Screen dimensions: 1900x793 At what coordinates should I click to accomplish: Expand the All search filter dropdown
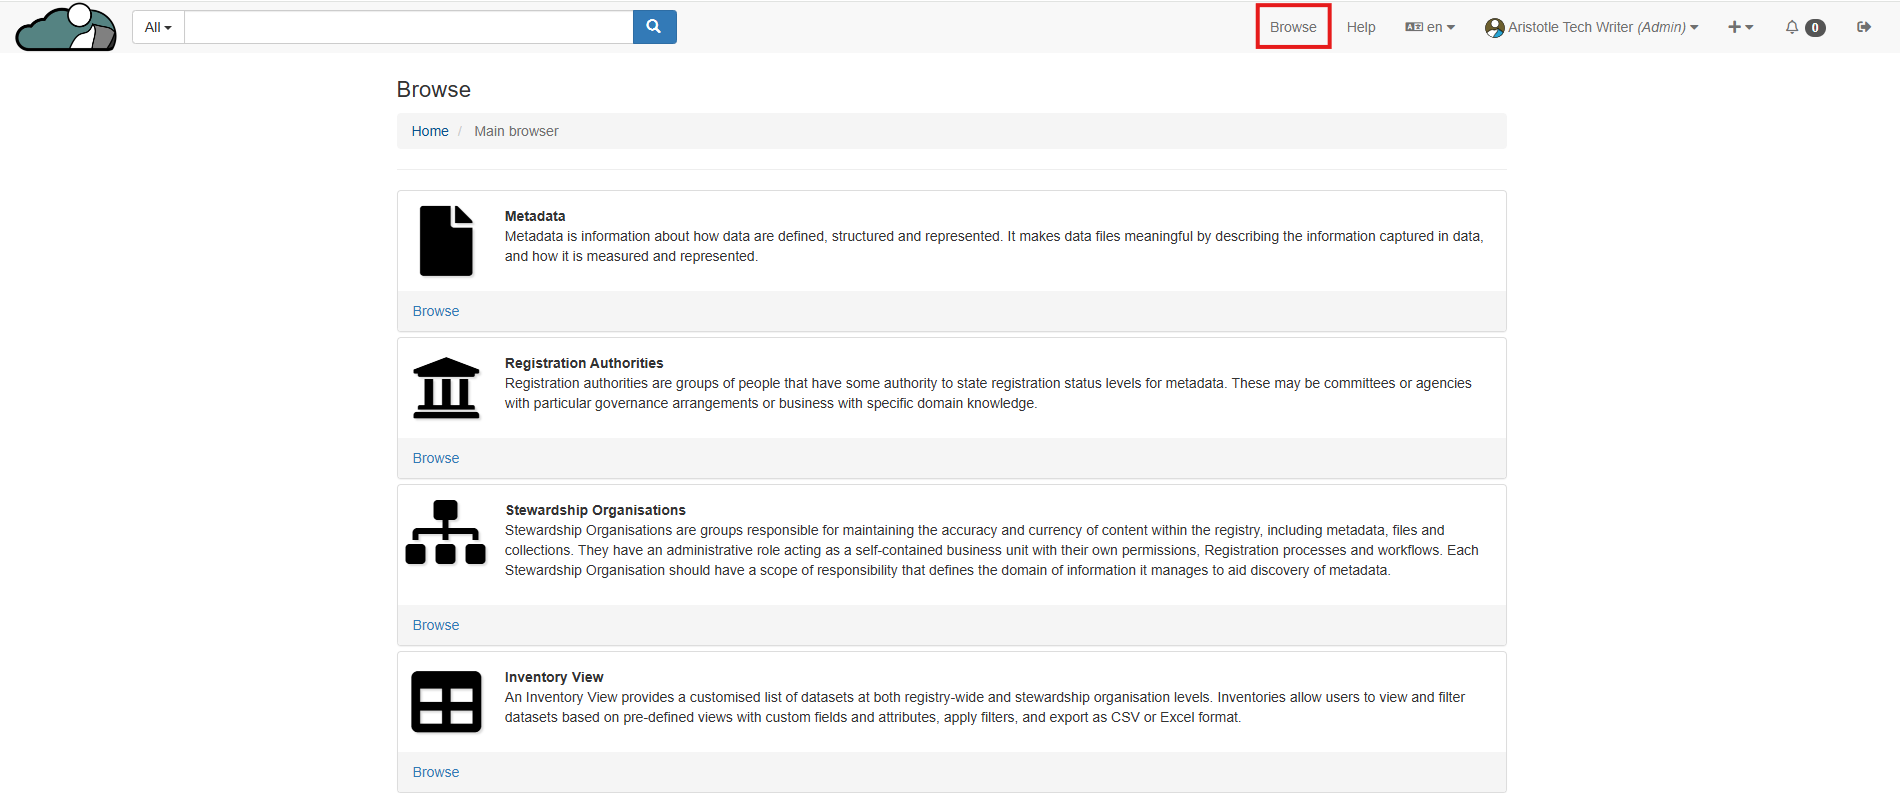tap(158, 27)
